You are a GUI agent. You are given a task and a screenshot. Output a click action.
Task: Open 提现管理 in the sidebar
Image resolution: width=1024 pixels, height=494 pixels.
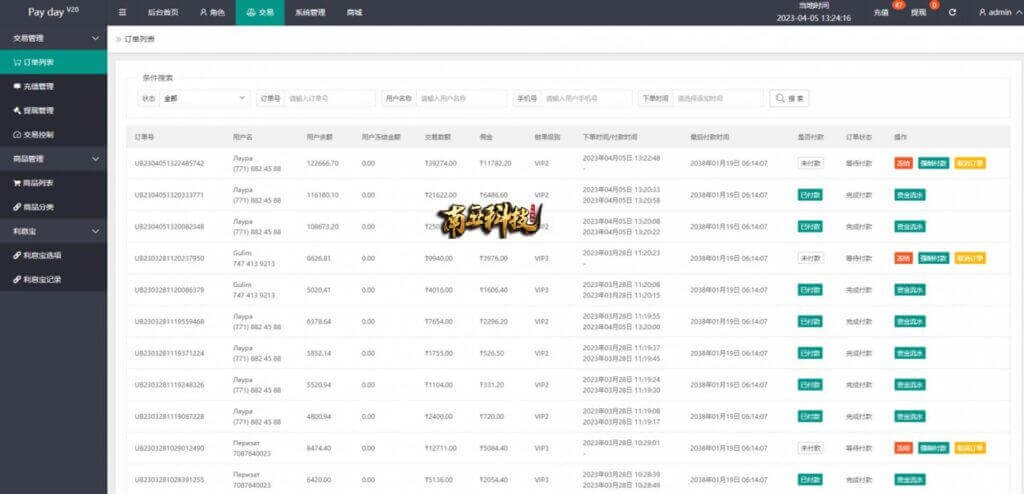tap(38, 110)
